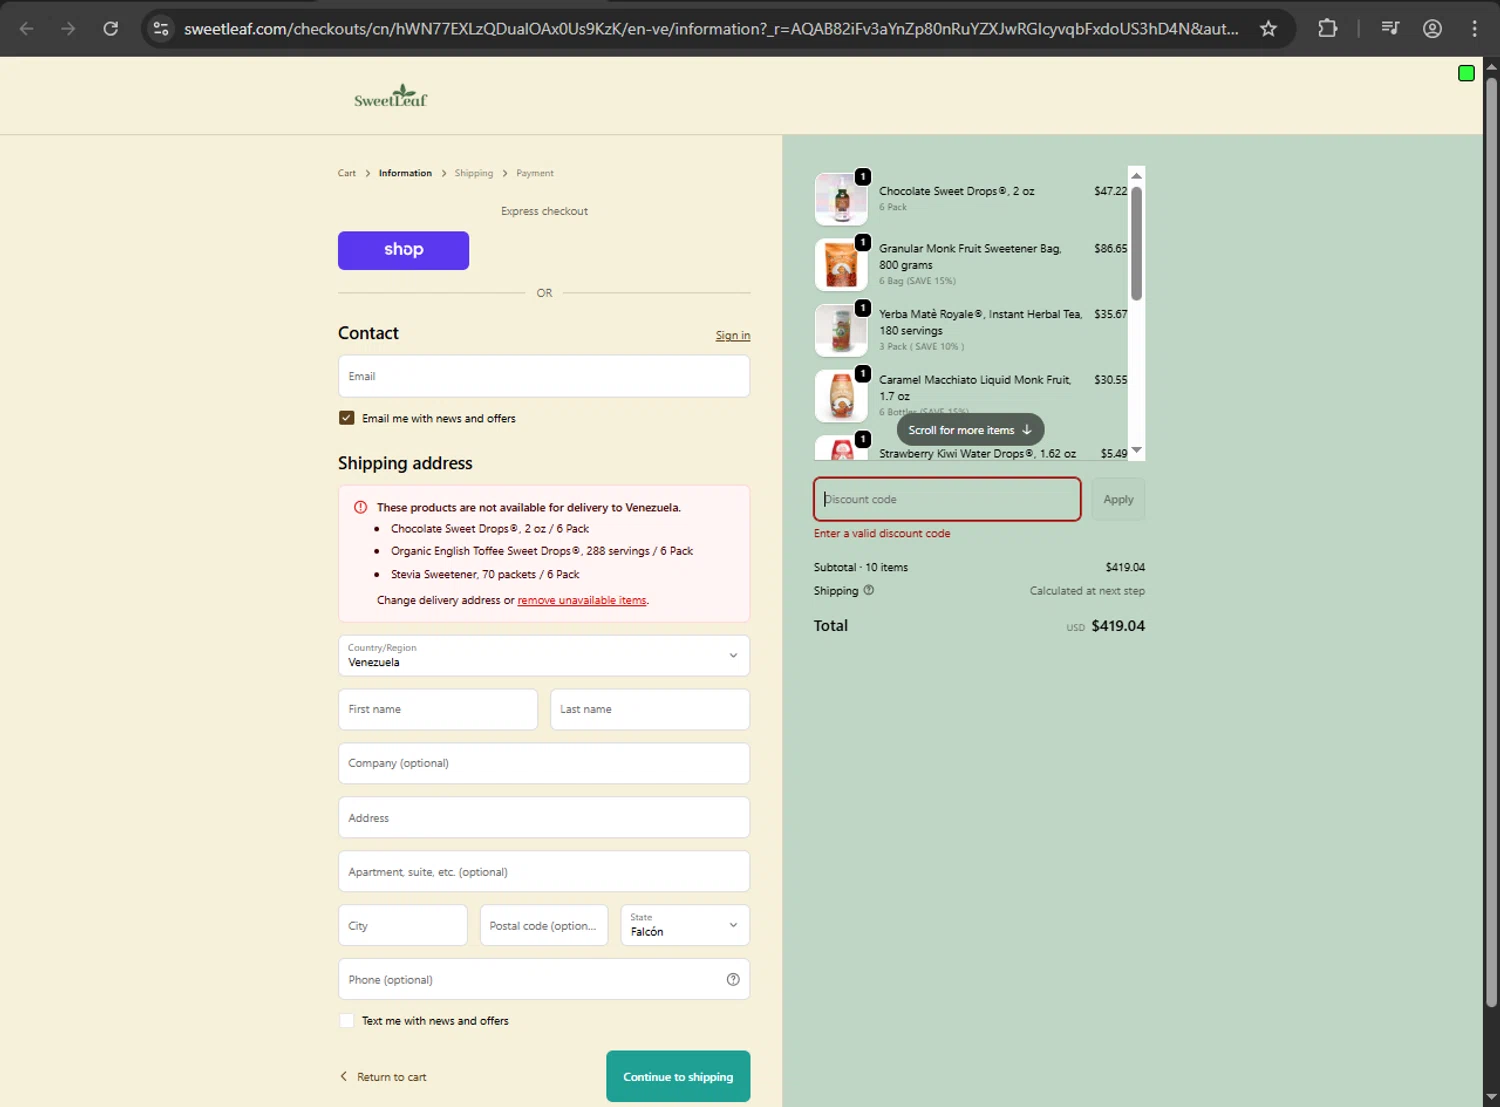The height and width of the screenshot is (1107, 1500).
Task: Focus the Company (optional) field
Action: [544, 763]
